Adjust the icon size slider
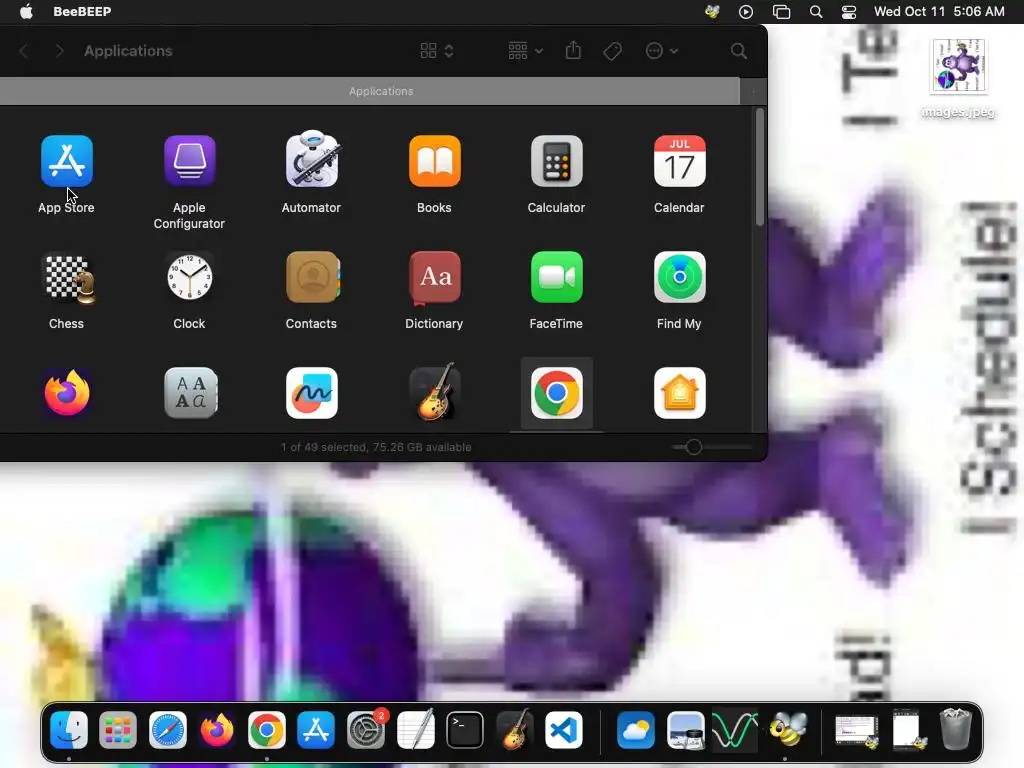1024x768 pixels. pos(694,447)
